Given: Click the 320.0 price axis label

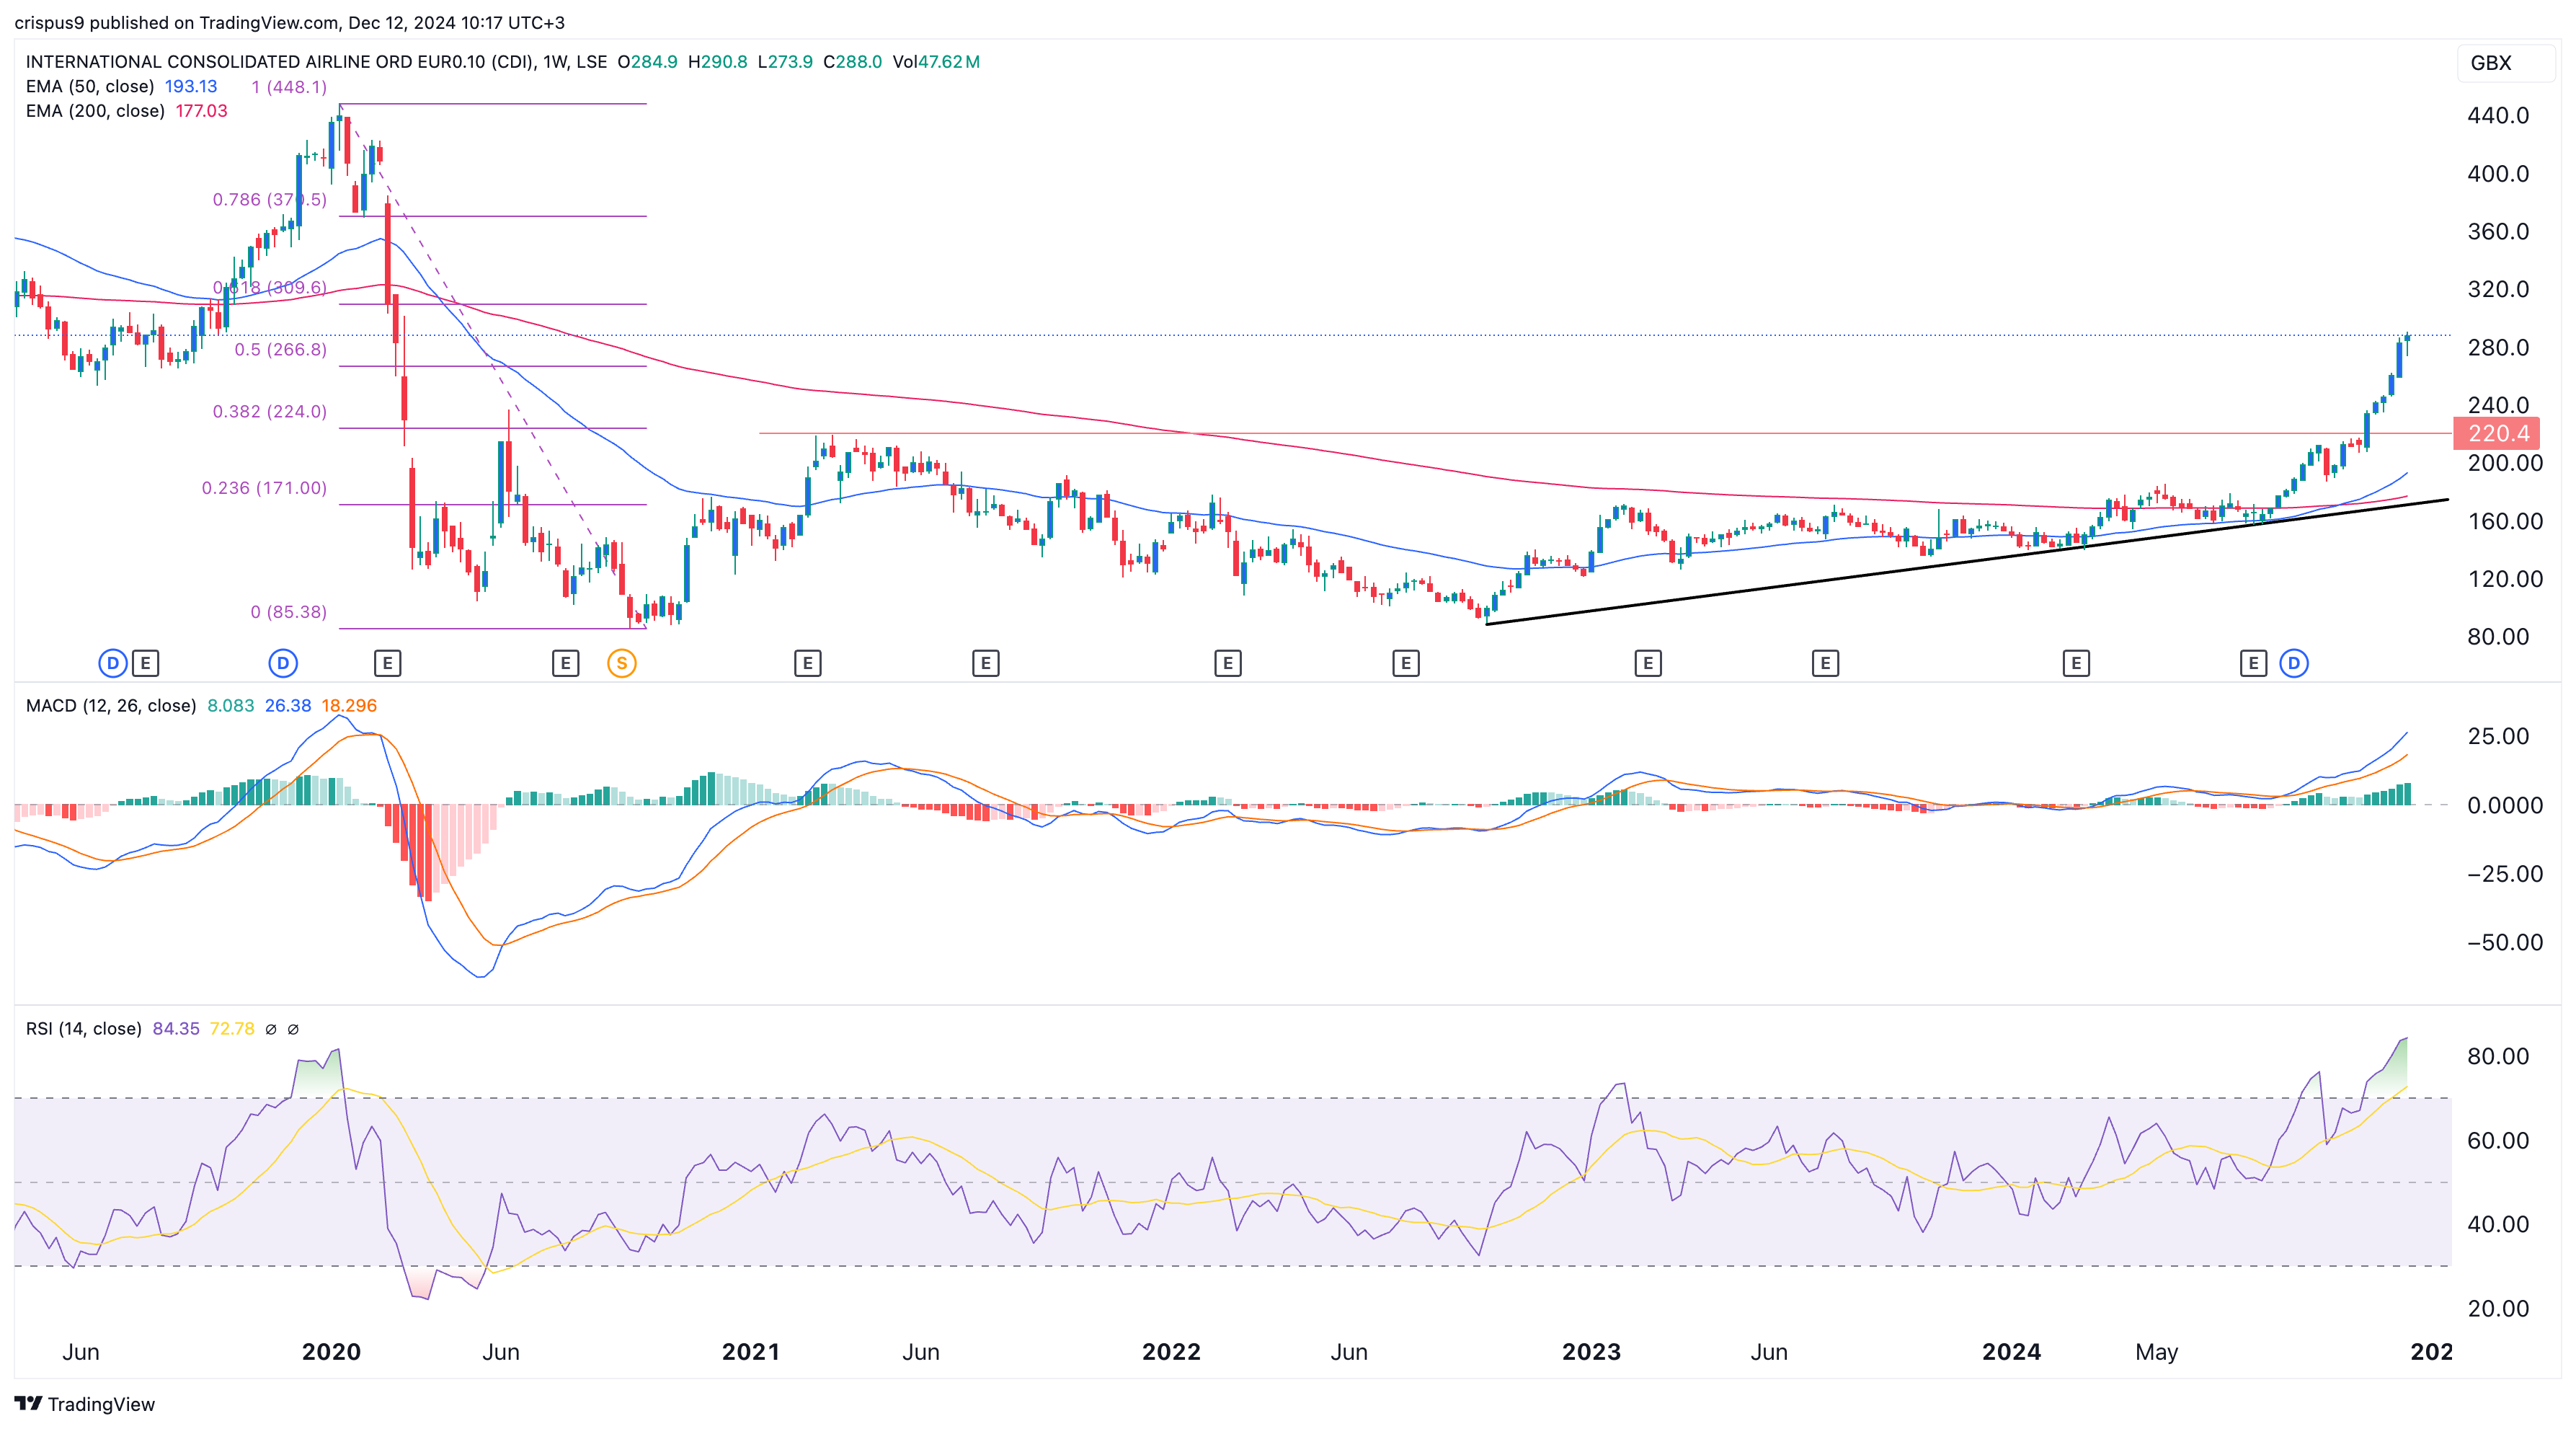Looking at the screenshot, I should coord(2498,290).
